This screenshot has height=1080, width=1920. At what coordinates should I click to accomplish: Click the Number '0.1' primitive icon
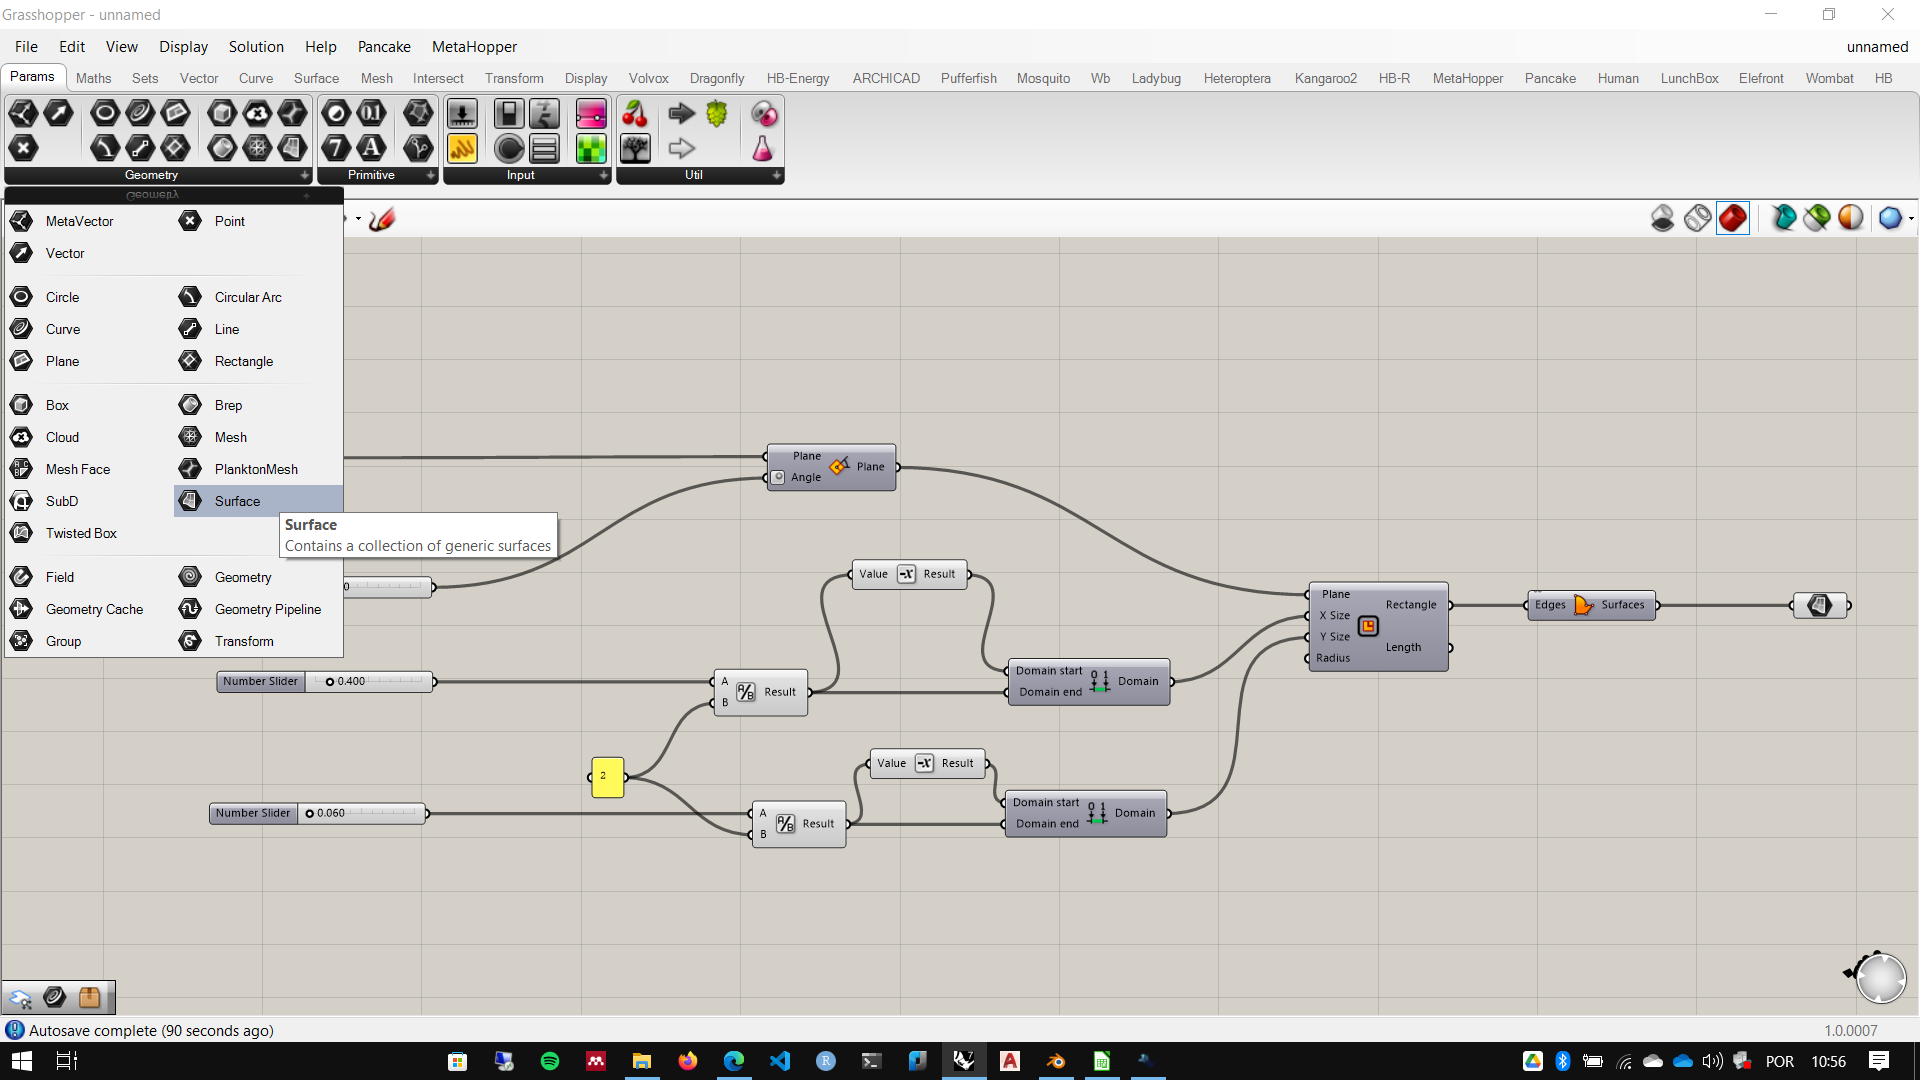click(372, 113)
